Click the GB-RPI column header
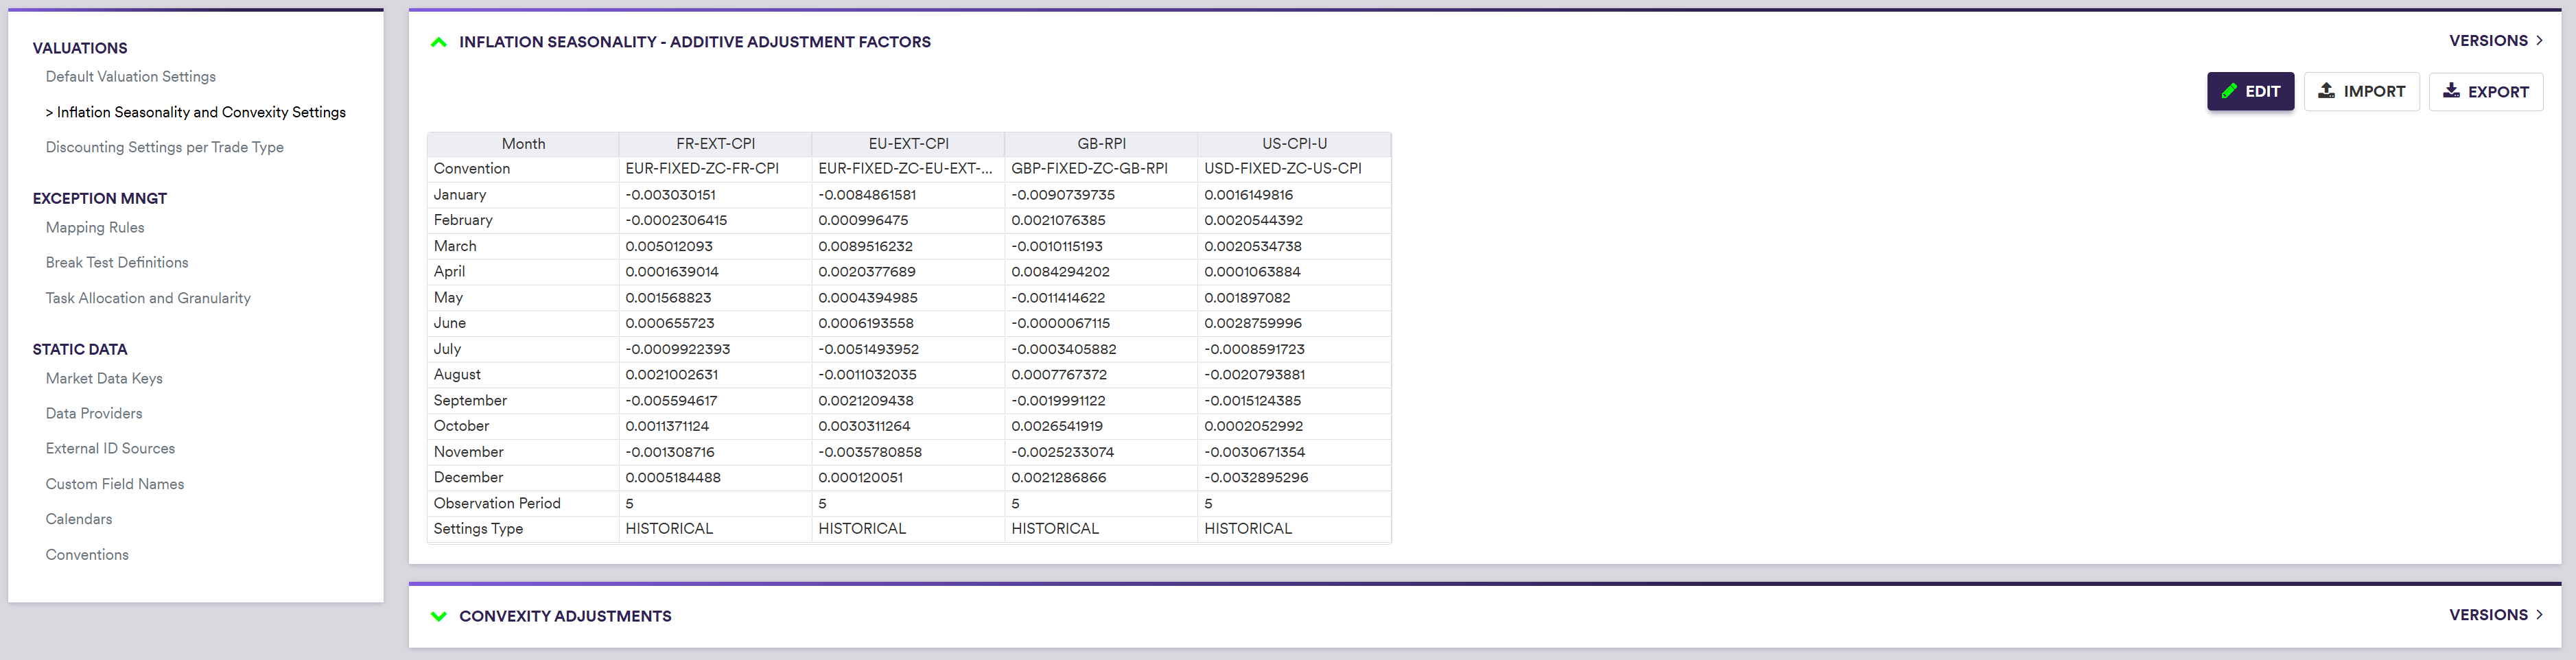The image size is (2576, 660). pyautogui.click(x=1101, y=144)
